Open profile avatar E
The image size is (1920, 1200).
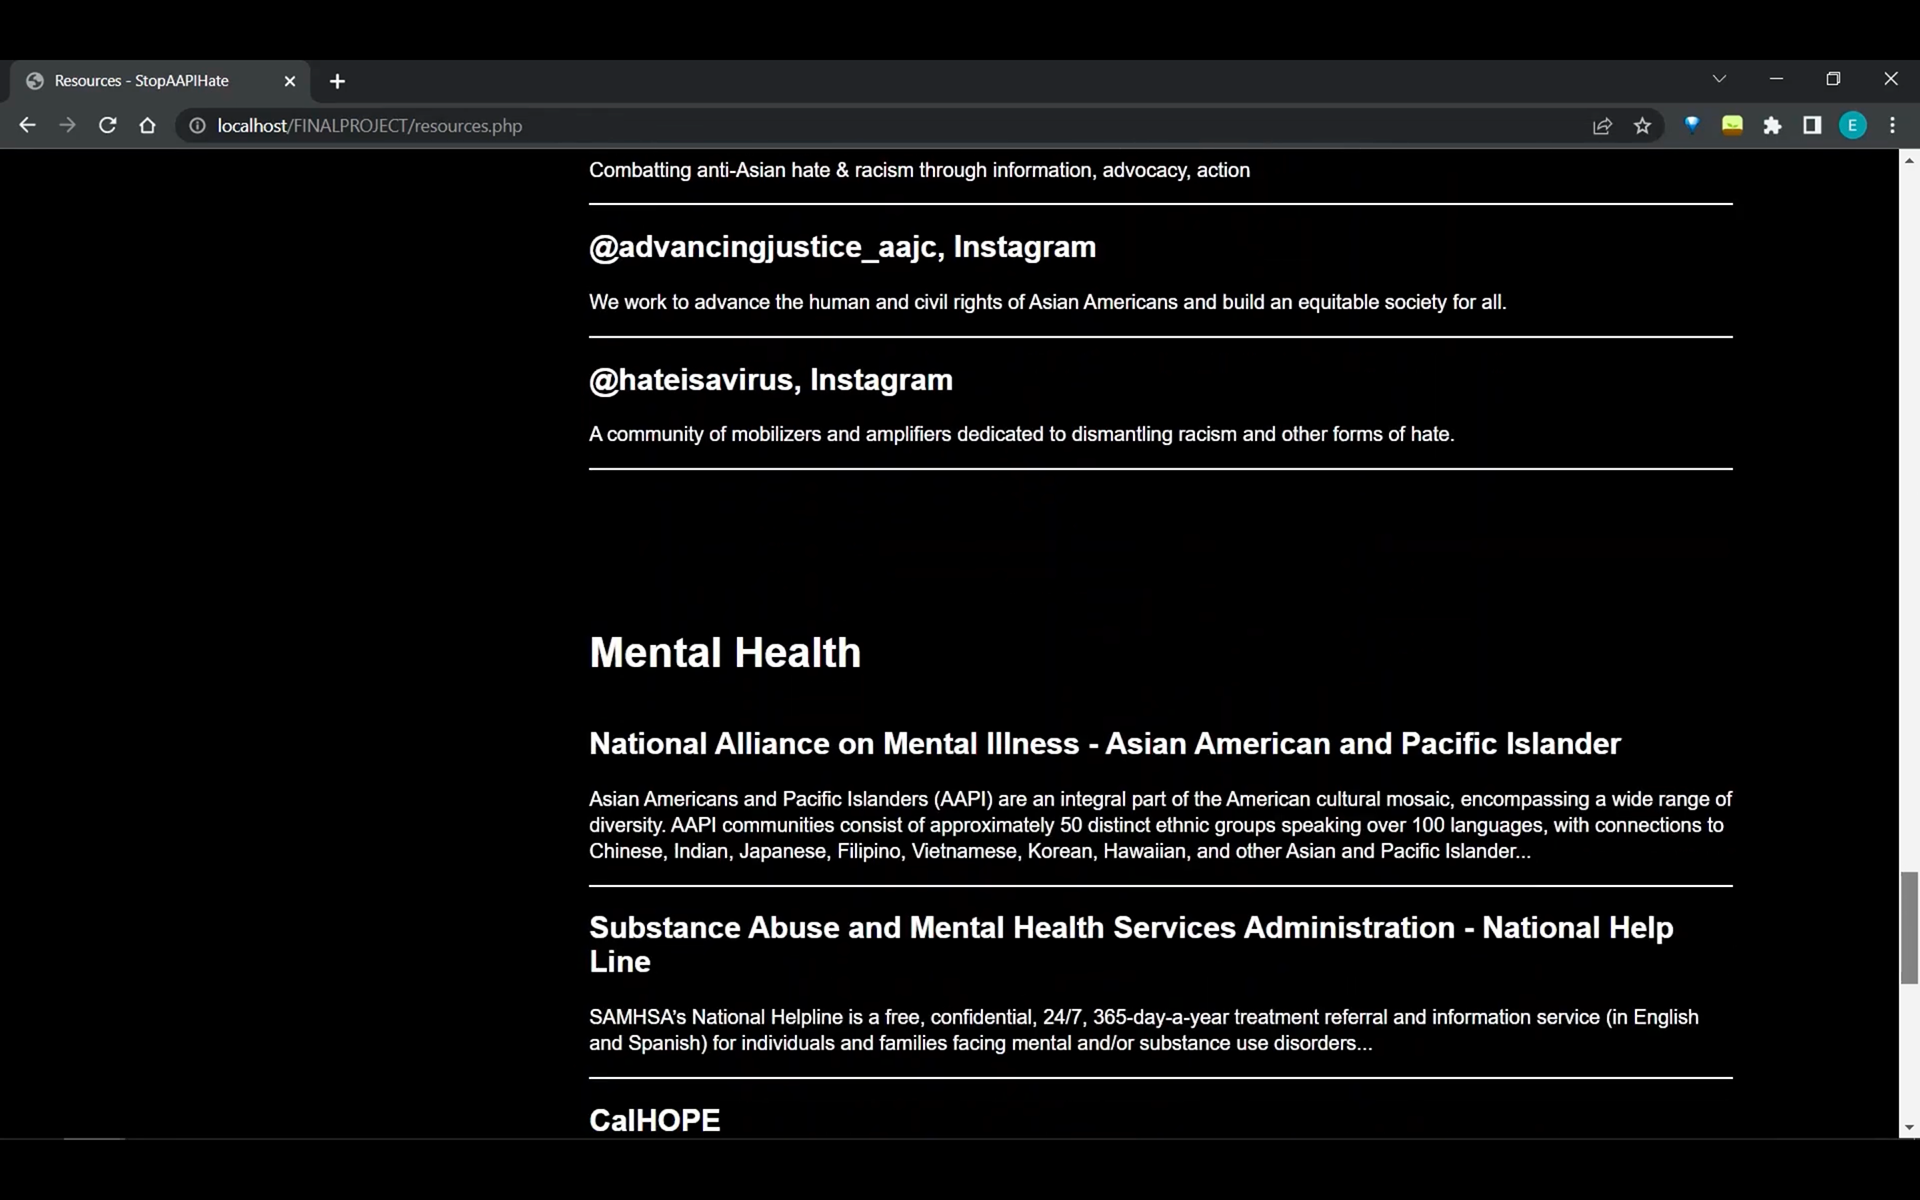pyautogui.click(x=1852, y=125)
